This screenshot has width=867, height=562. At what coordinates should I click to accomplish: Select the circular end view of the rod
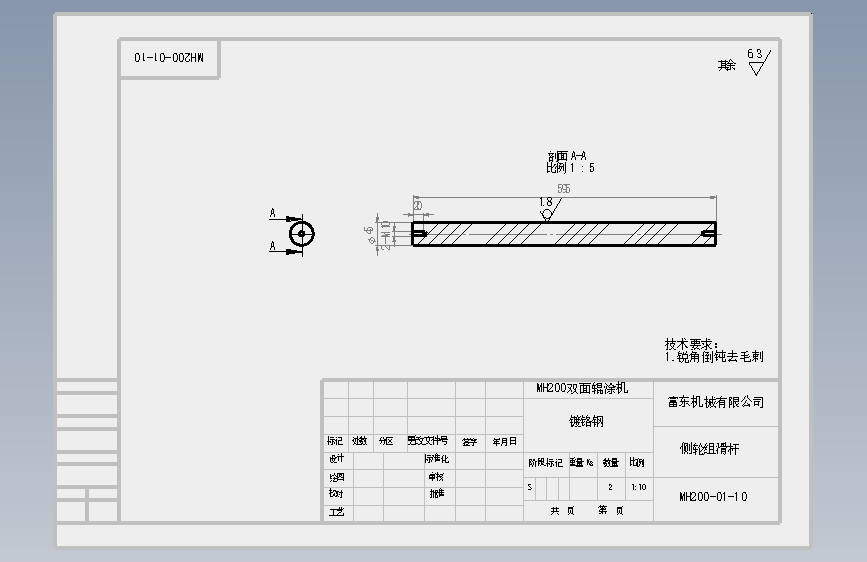(x=302, y=233)
